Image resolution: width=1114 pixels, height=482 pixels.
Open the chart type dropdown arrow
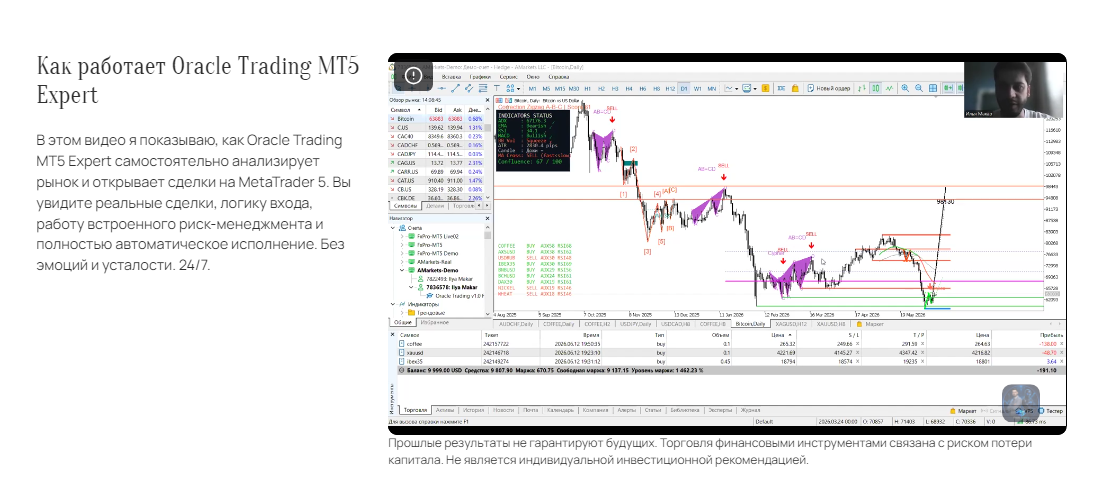pos(737,89)
